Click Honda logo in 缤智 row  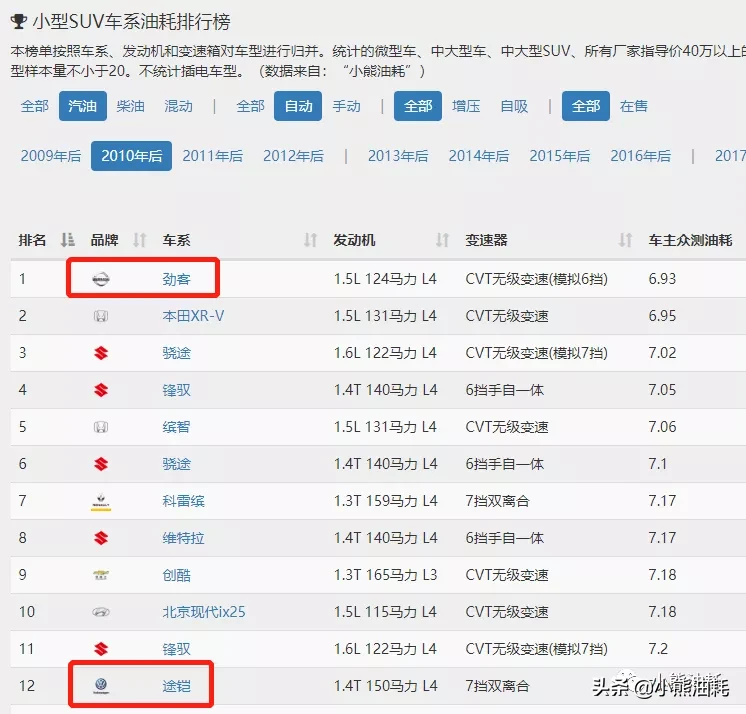tap(101, 427)
